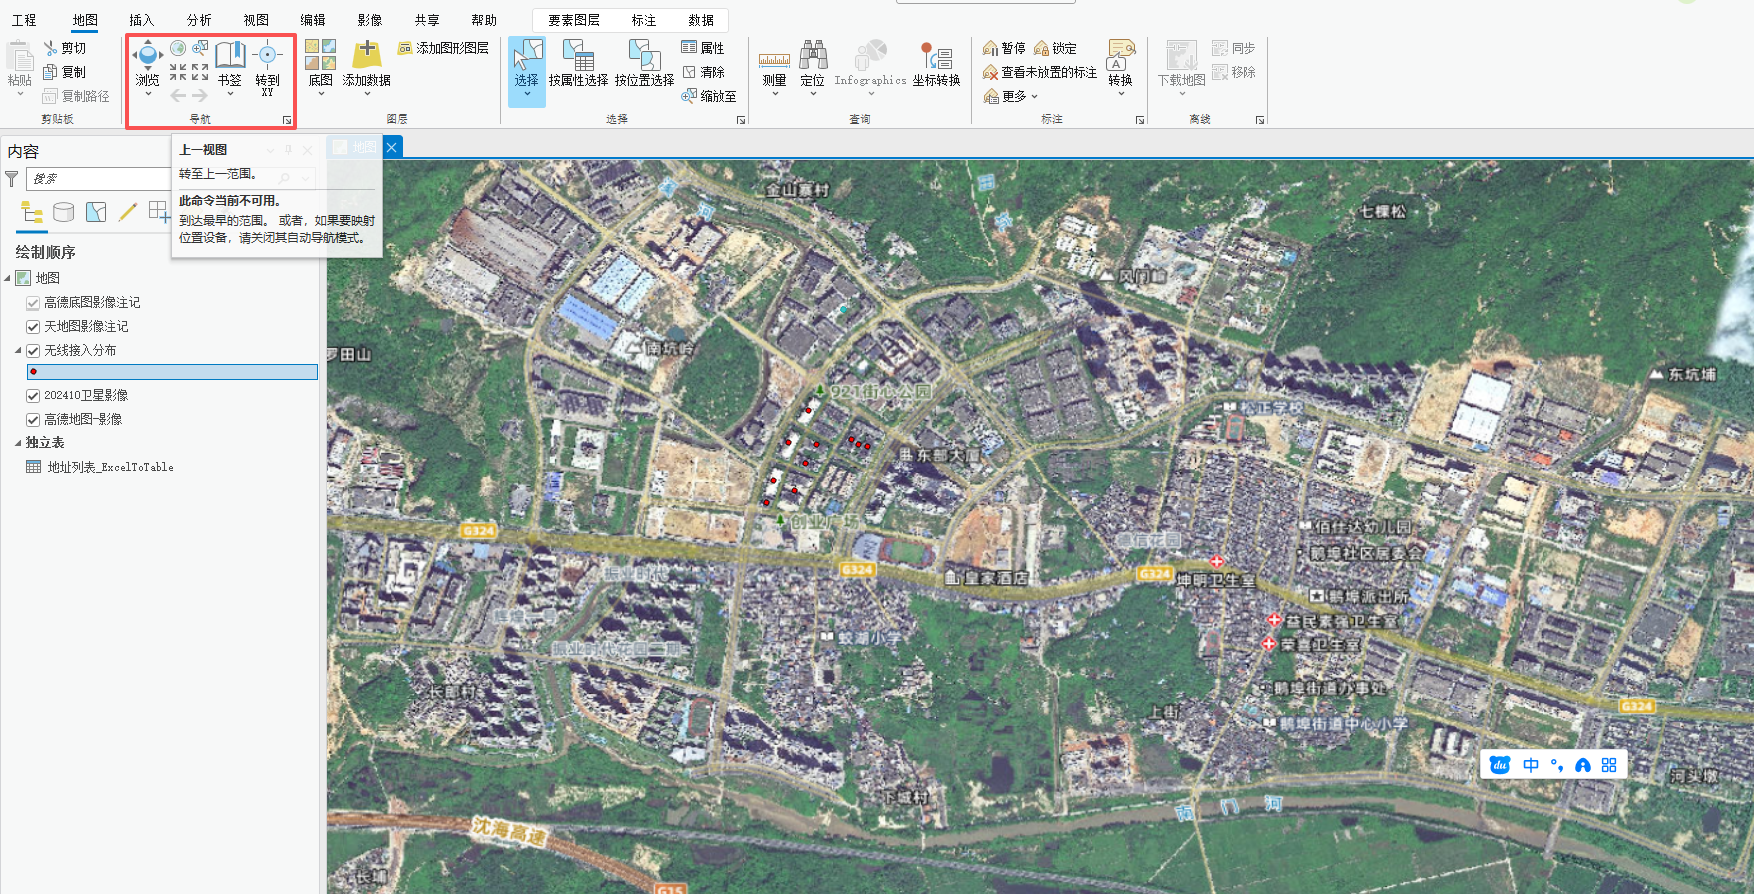This screenshot has height=894, width=1754.
Task: Open the 添加数据 dropdown arrow
Action: (x=367, y=94)
